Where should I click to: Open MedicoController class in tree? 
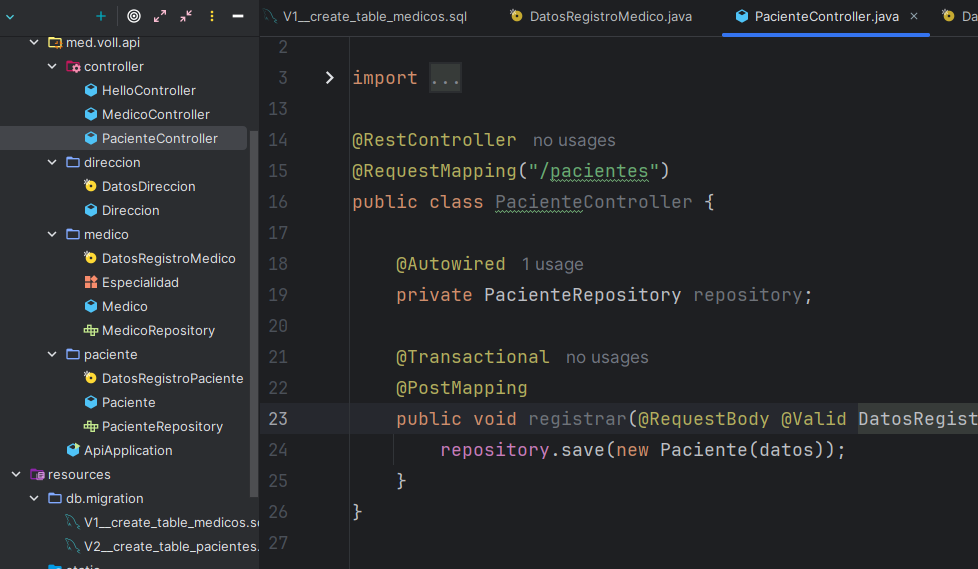pos(155,114)
